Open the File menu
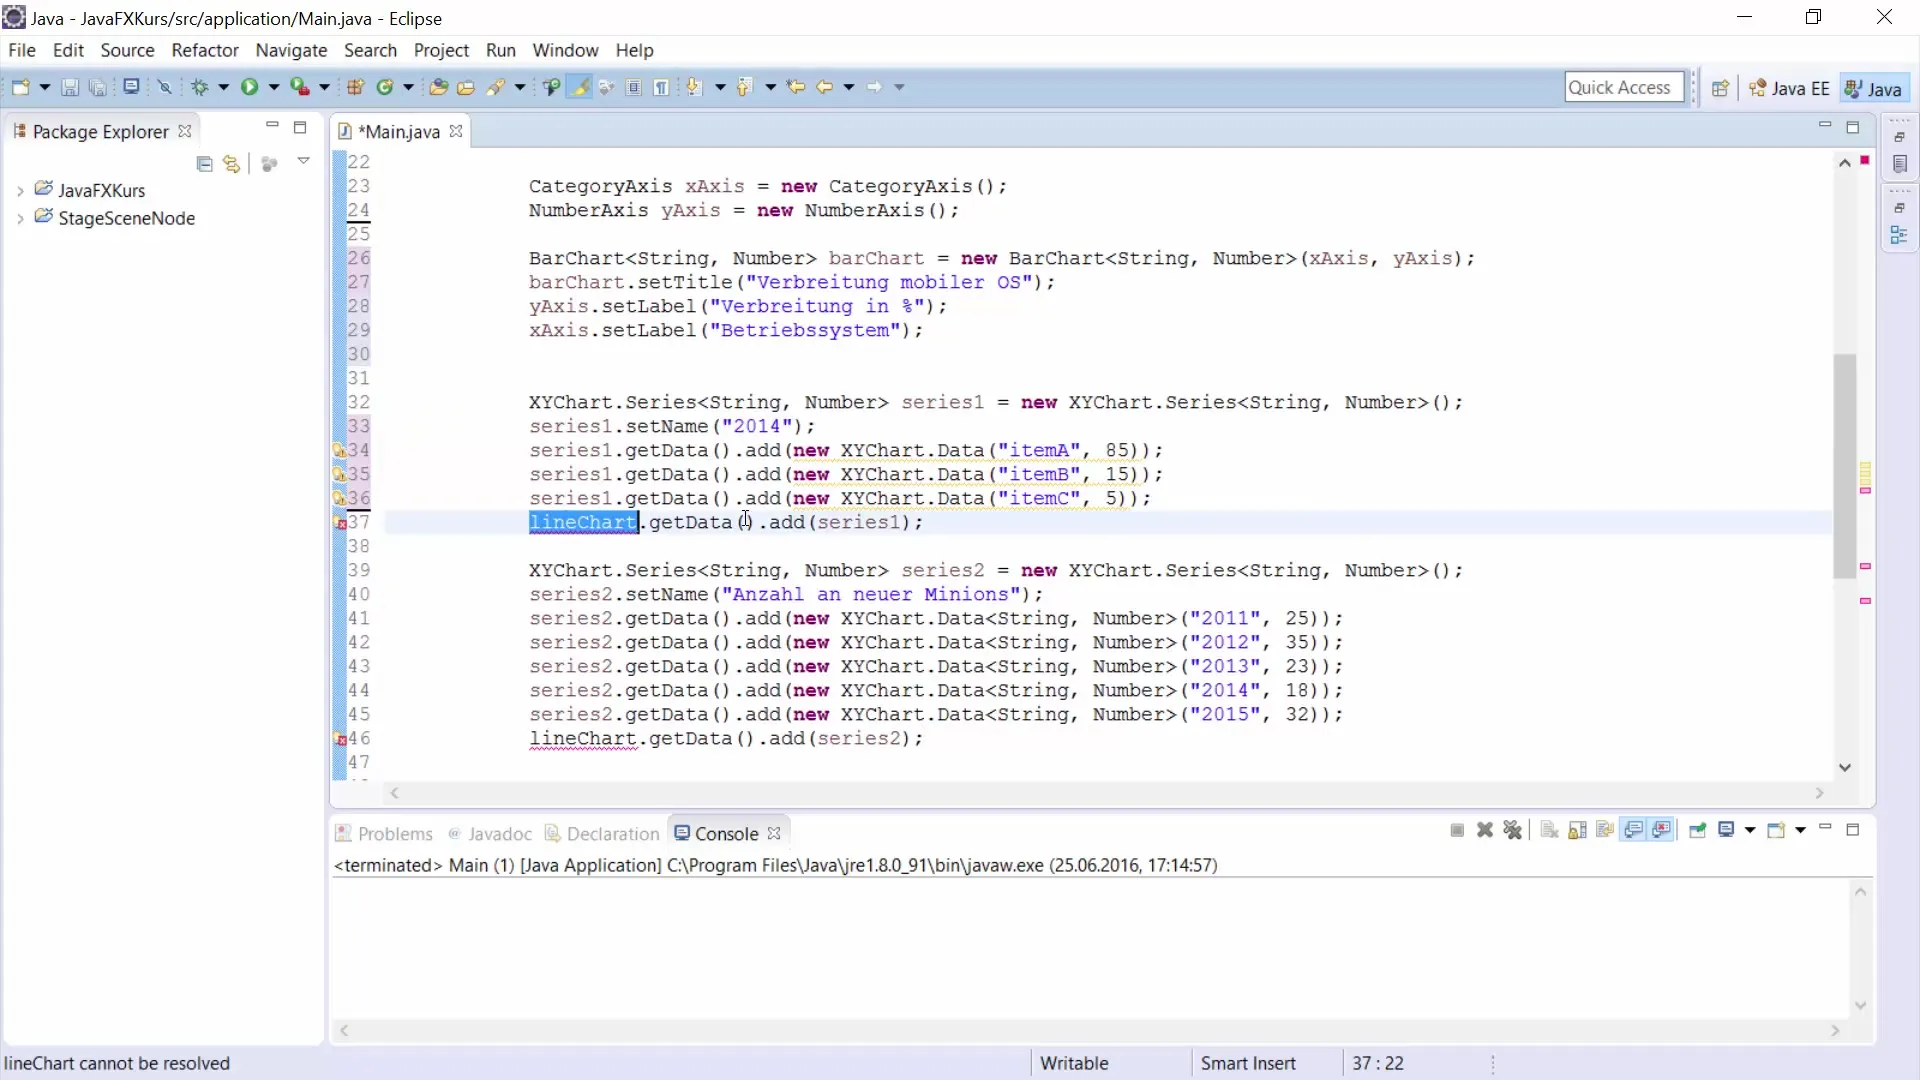Screen dimensions: 1920x1080 (22, 50)
